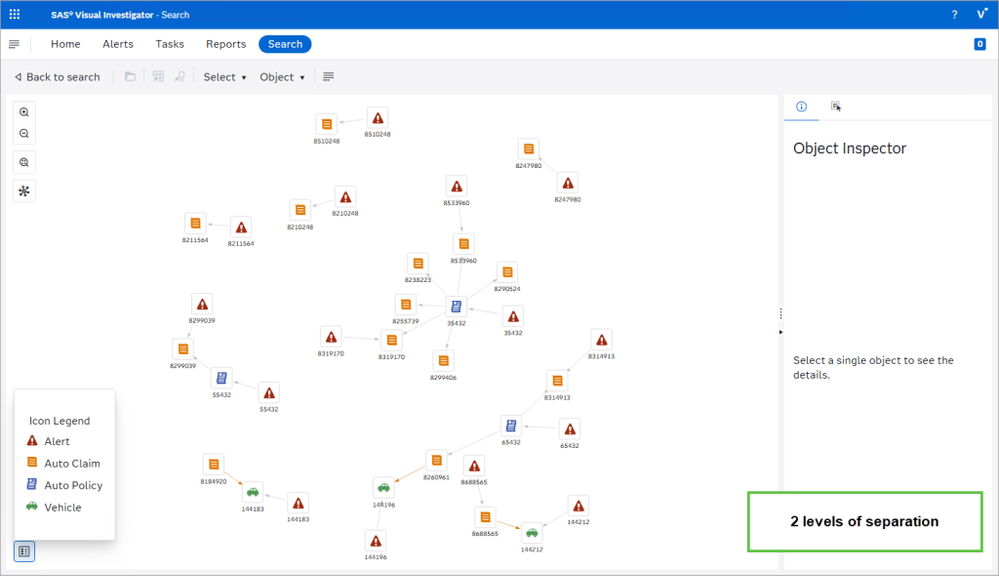Screen dimensions: 999x576
Task: Select Alert node 55432
Action: tap(269, 393)
